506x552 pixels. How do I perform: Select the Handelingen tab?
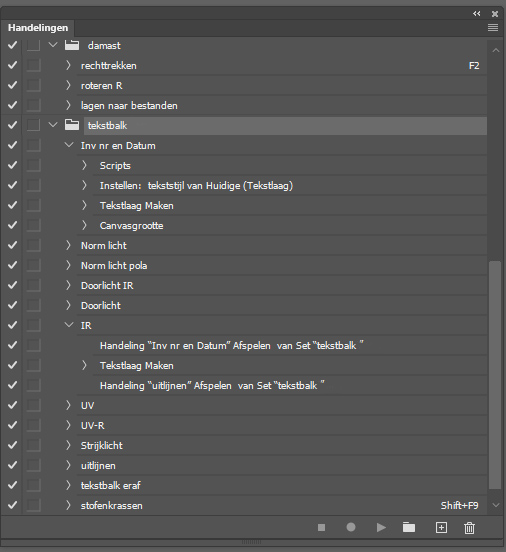pyautogui.click(x=38, y=27)
